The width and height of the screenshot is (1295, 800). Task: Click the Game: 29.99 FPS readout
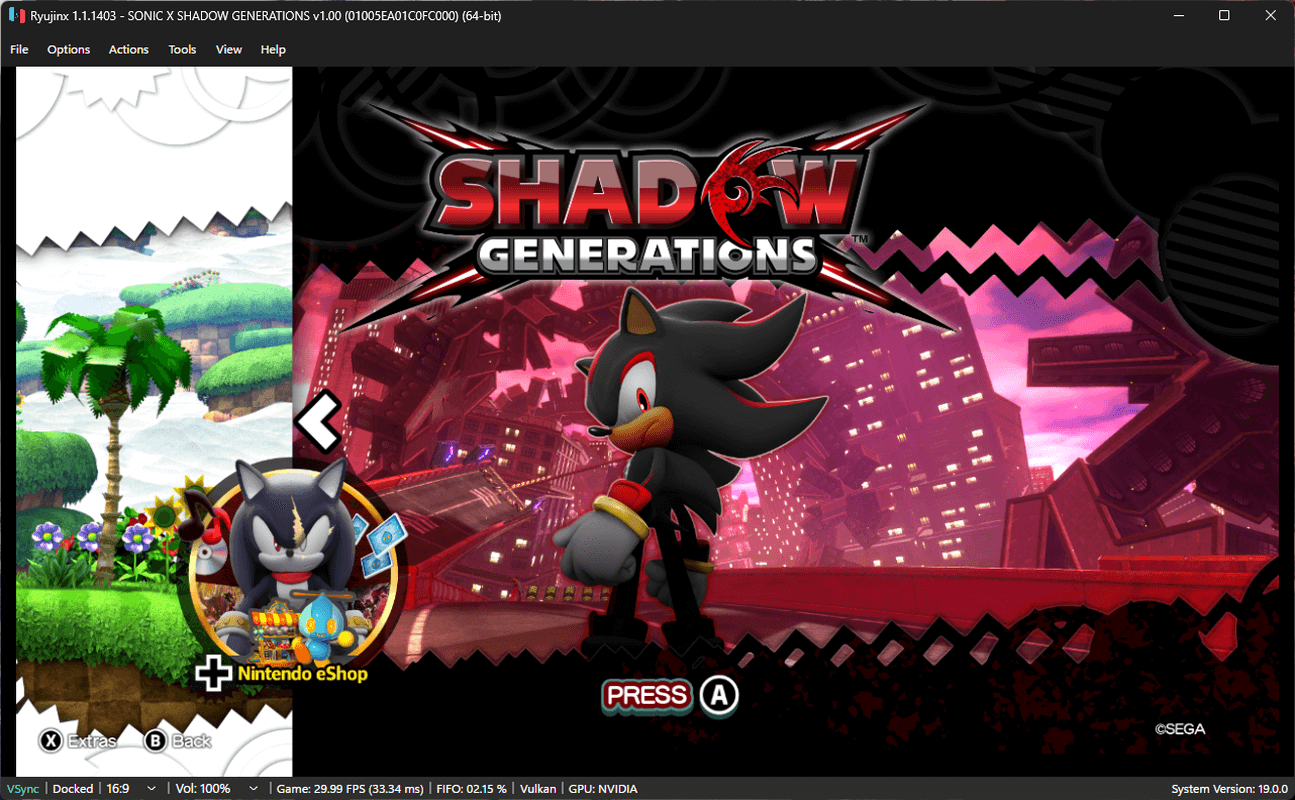coord(351,789)
